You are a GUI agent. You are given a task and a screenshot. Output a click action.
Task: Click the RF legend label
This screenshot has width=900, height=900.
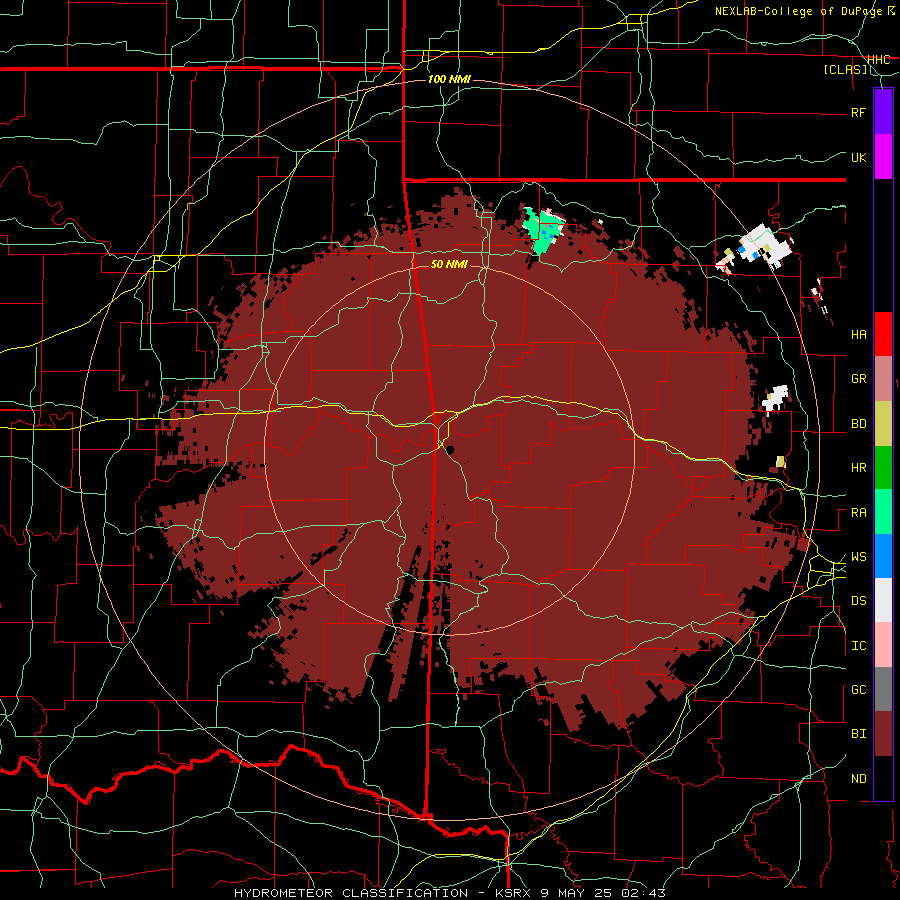click(x=858, y=112)
